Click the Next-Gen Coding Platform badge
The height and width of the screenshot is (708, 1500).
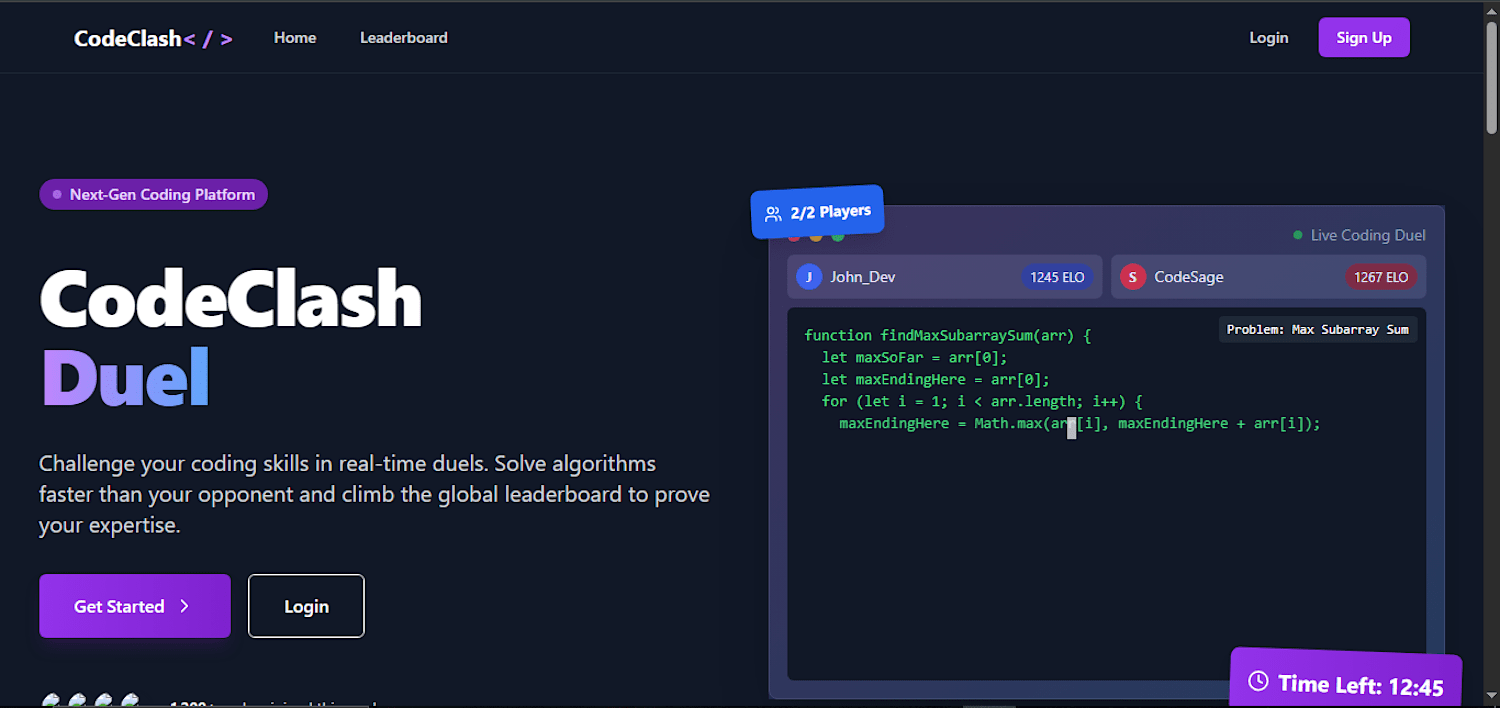tap(154, 194)
